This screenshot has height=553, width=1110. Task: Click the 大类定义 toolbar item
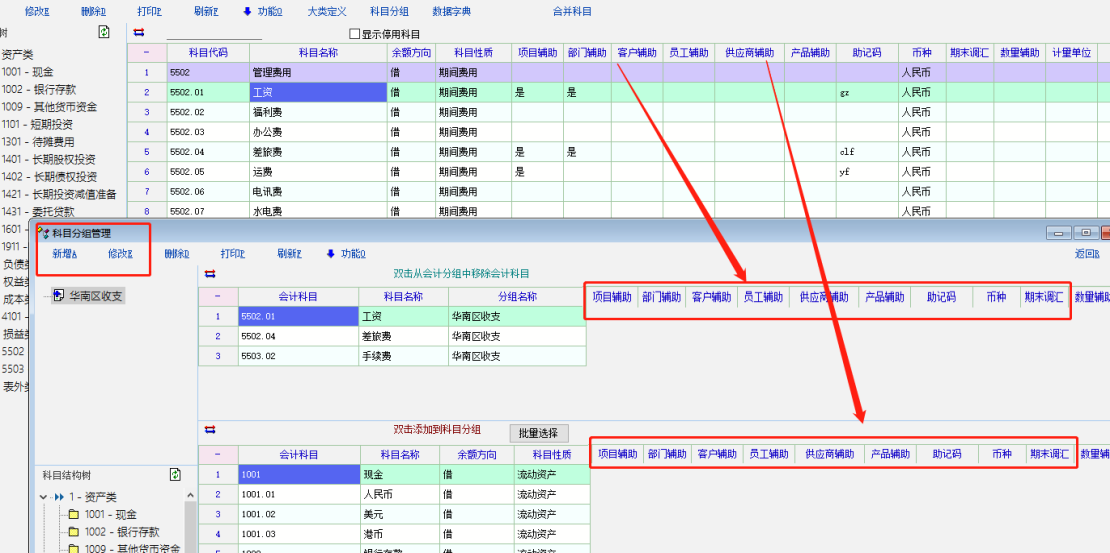(x=326, y=11)
